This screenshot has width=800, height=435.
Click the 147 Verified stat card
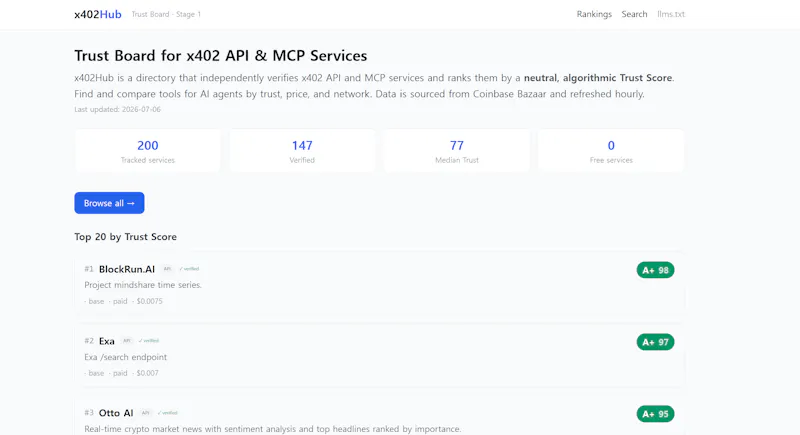[302, 151]
